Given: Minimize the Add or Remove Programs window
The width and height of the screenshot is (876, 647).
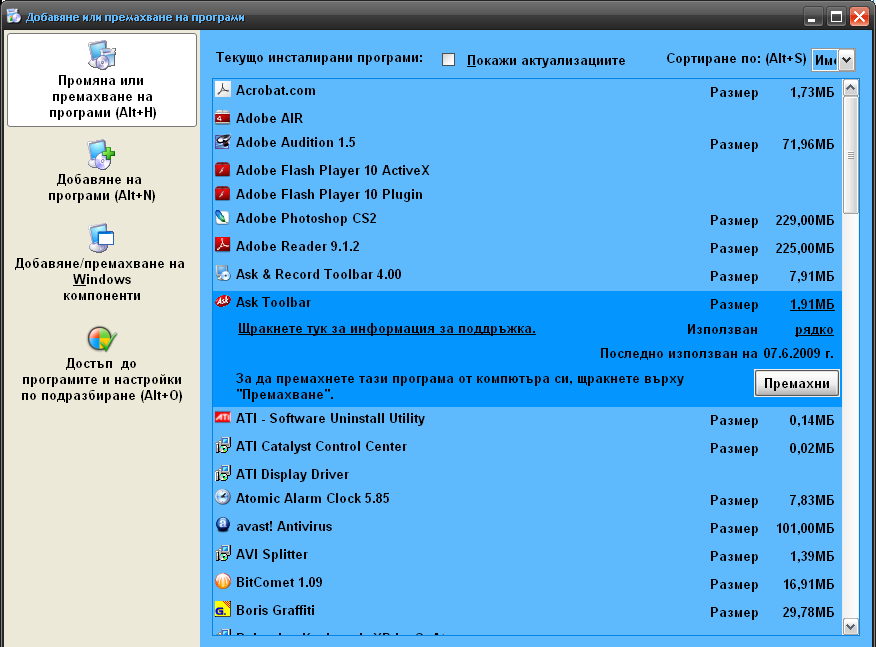Looking at the screenshot, I should coord(812,17).
